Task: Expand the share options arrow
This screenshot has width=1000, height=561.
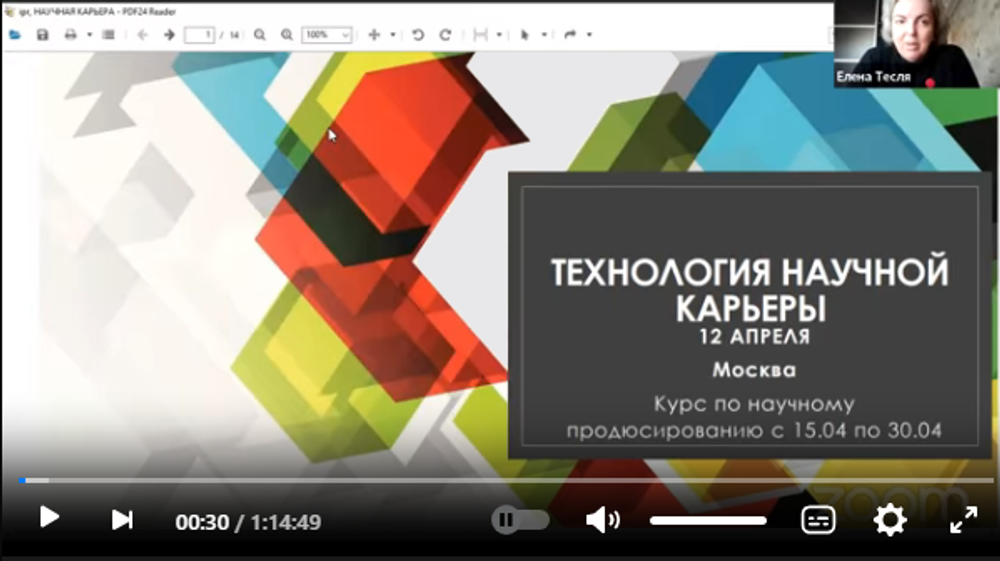Action: click(x=589, y=34)
